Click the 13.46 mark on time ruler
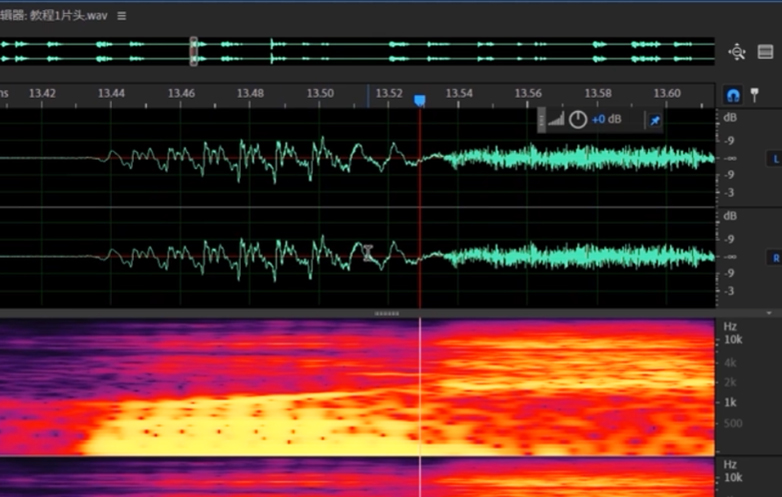Image resolution: width=782 pixels, height=497 pixels. click(x=181, y=93)
